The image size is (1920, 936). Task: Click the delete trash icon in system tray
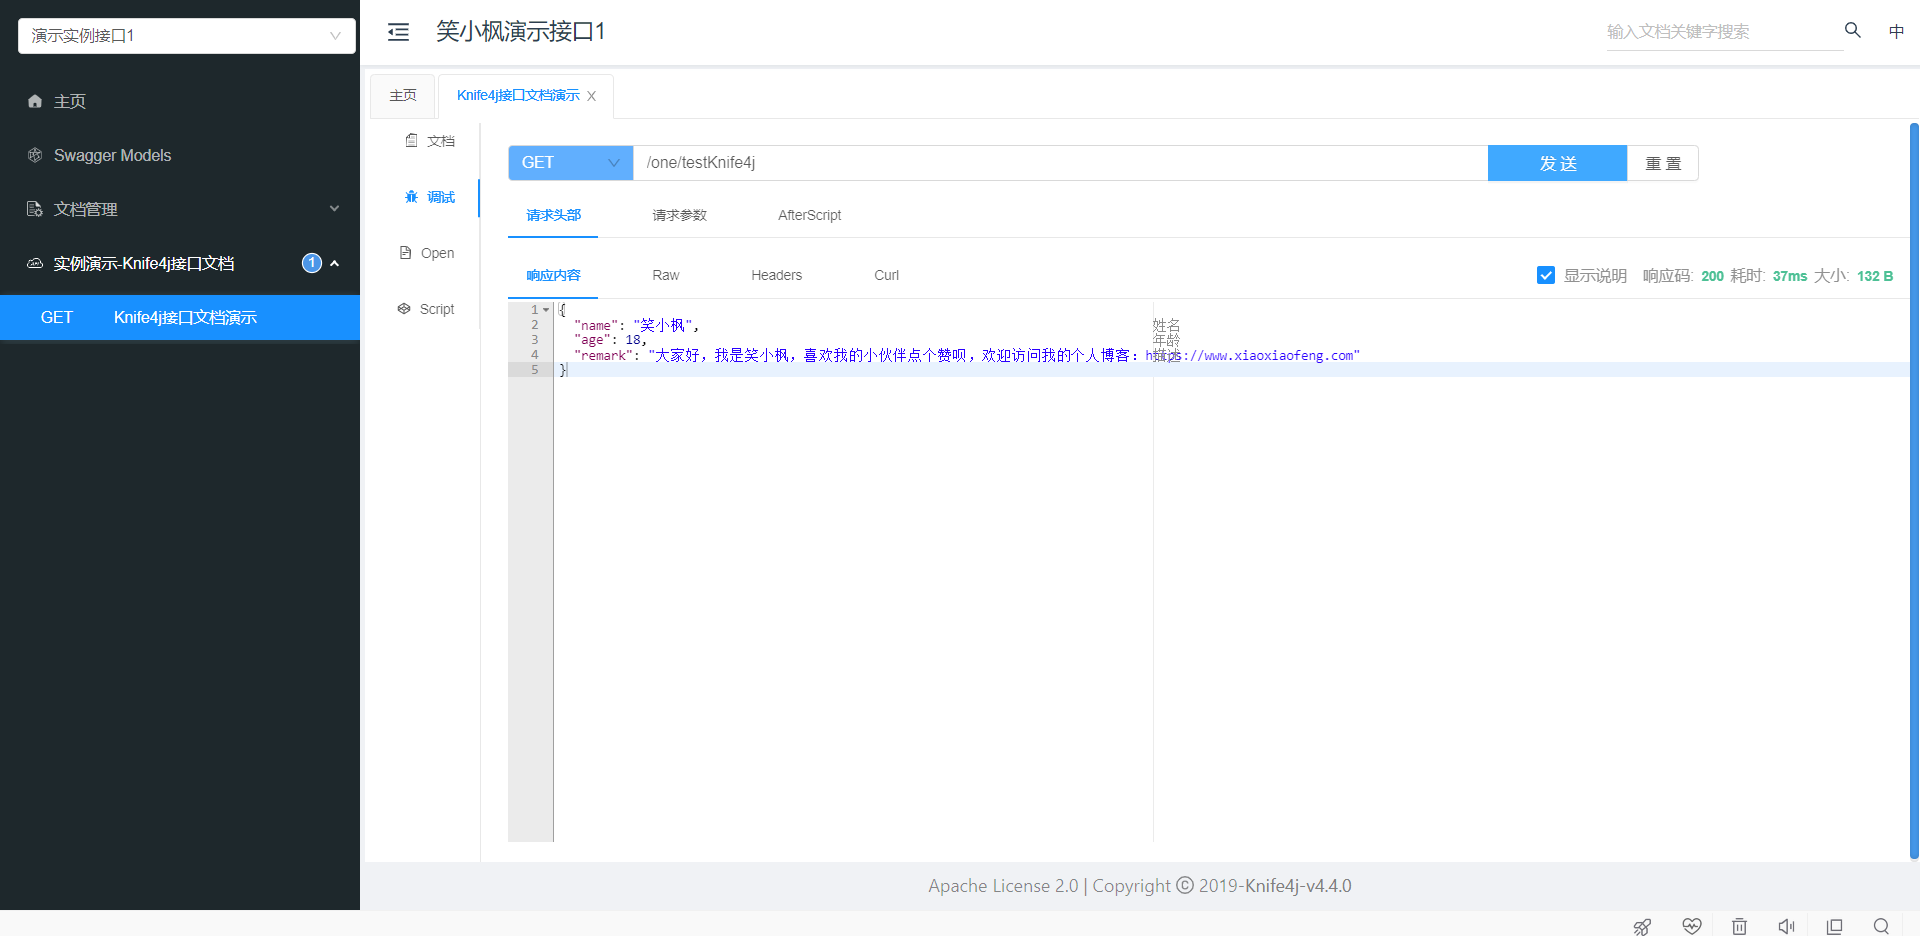coord(1739,926)
